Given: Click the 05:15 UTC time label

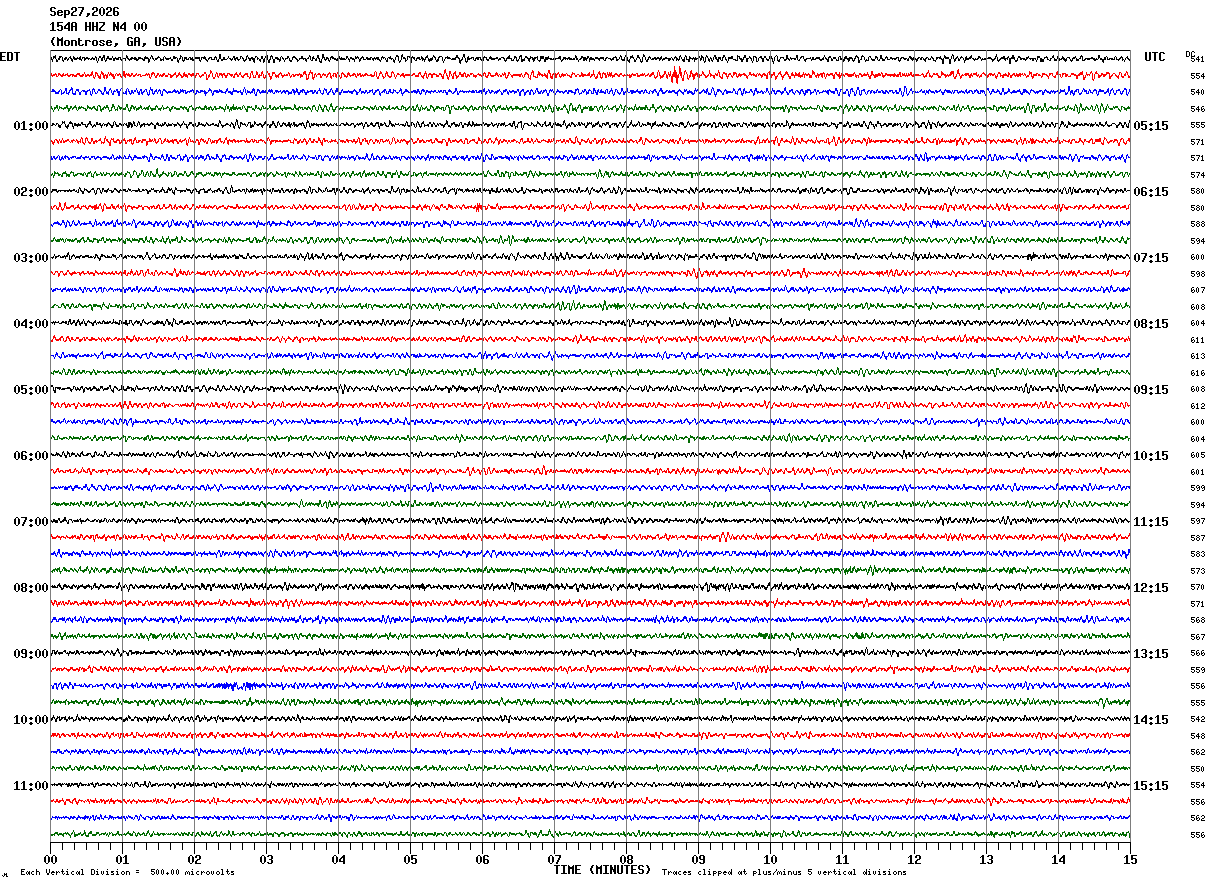Looking at the screenshot, I should 1150,126.
